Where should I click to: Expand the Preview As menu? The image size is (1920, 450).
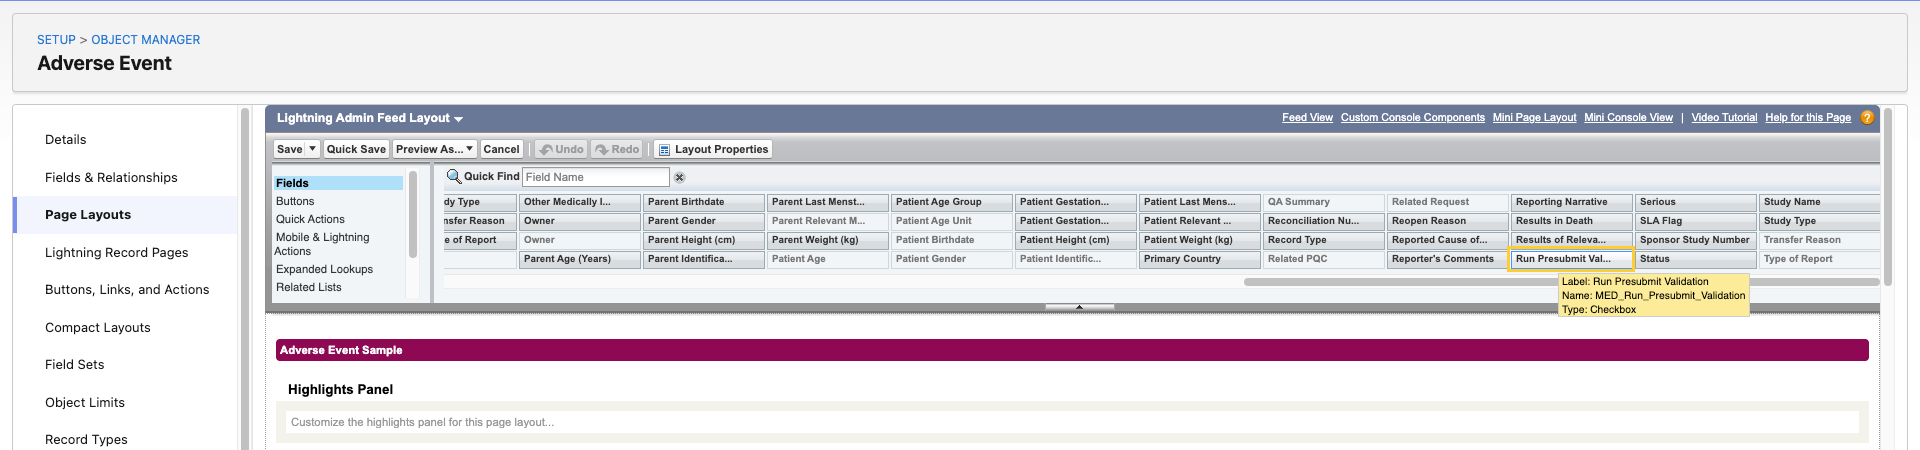pos(434,149)
